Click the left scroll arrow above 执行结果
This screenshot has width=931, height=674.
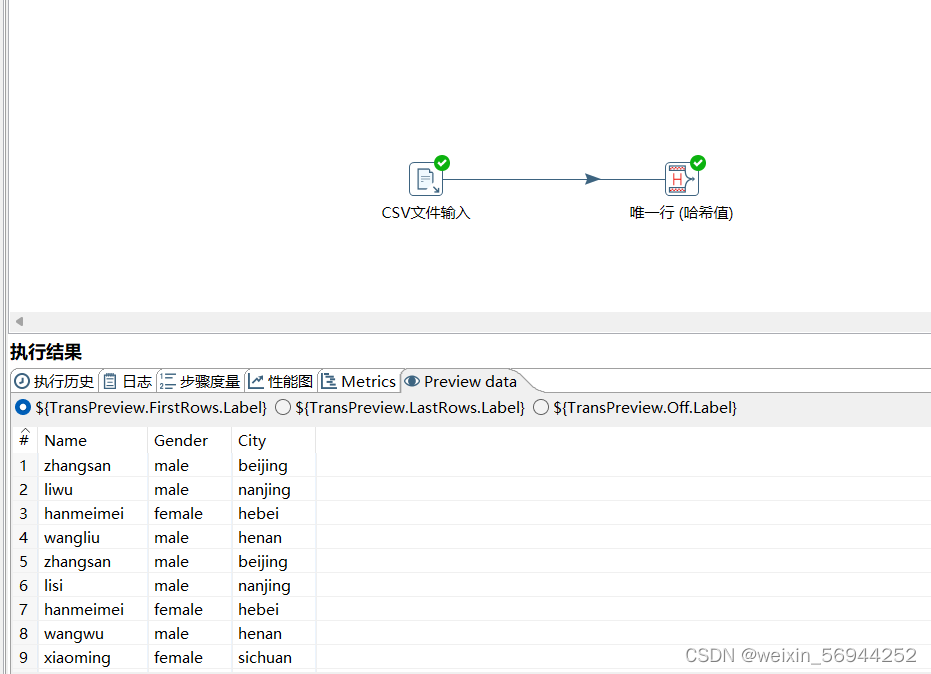tap(18, 321)
